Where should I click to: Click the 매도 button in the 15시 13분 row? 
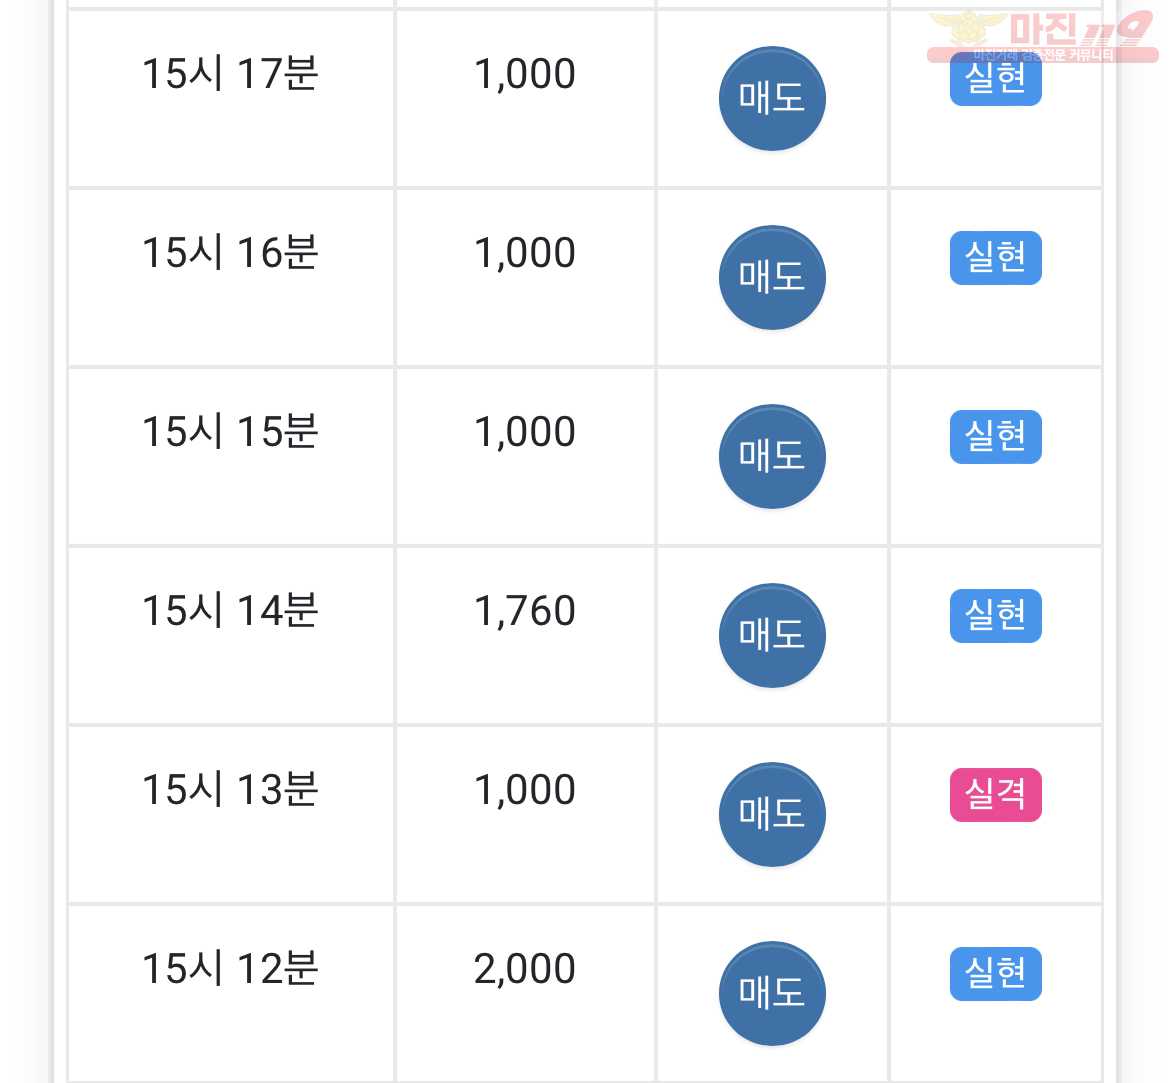(772, 814)
